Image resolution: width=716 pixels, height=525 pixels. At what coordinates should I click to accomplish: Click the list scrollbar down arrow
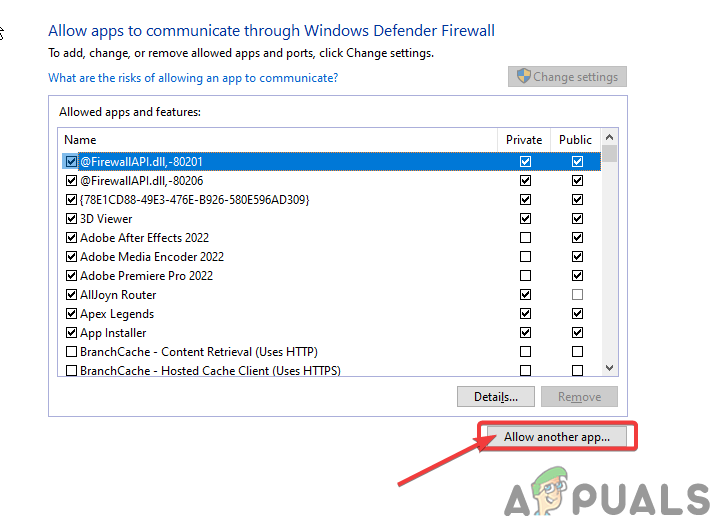pos(609,368)
